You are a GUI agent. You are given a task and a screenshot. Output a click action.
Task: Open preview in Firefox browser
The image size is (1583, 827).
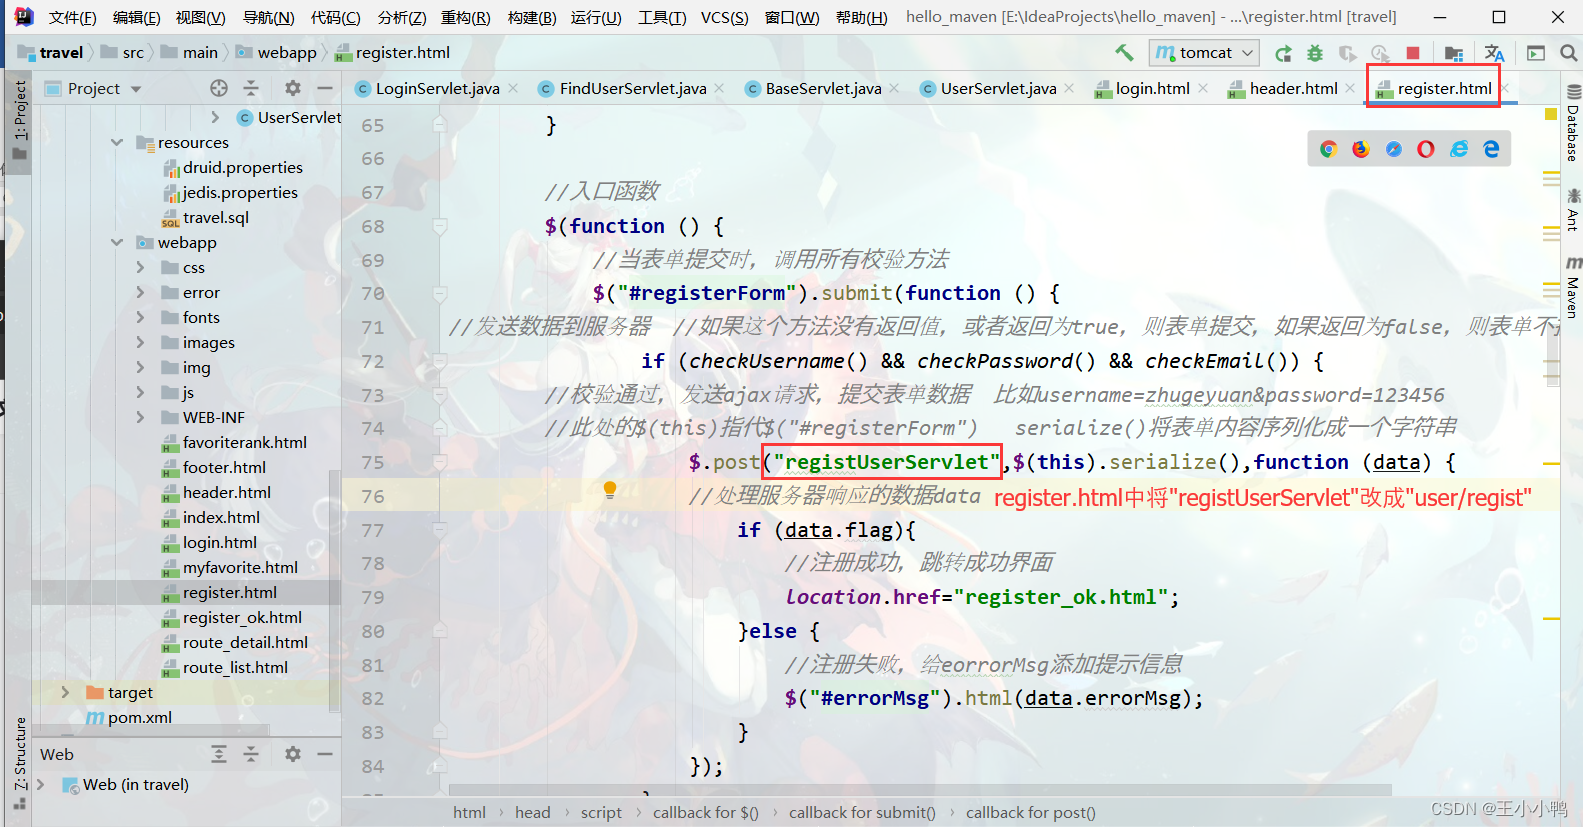click(1361, 149)
